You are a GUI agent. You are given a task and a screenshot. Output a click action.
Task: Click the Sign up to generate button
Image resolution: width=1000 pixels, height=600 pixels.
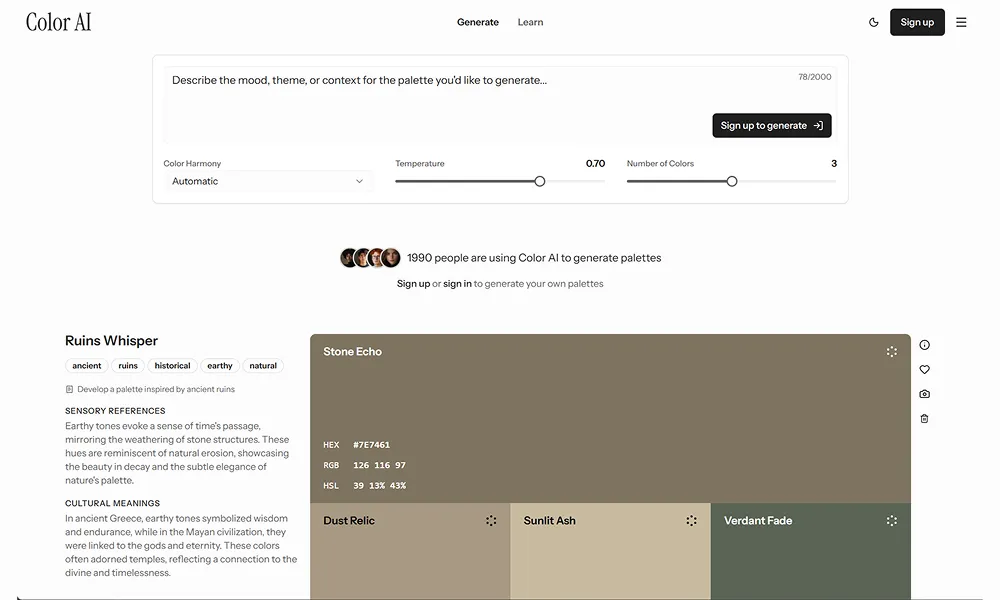click(771, 125)
